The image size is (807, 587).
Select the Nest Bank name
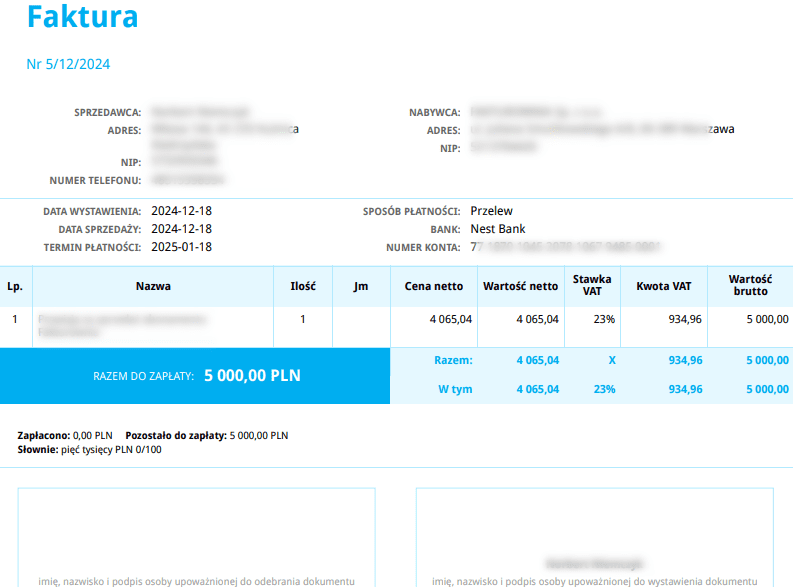tap(497, 229)
